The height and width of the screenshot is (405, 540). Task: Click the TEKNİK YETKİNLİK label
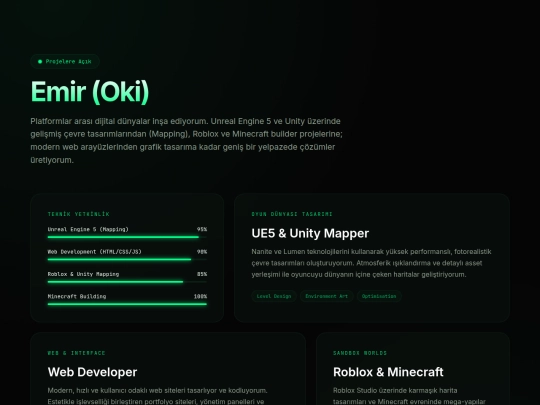79,214
